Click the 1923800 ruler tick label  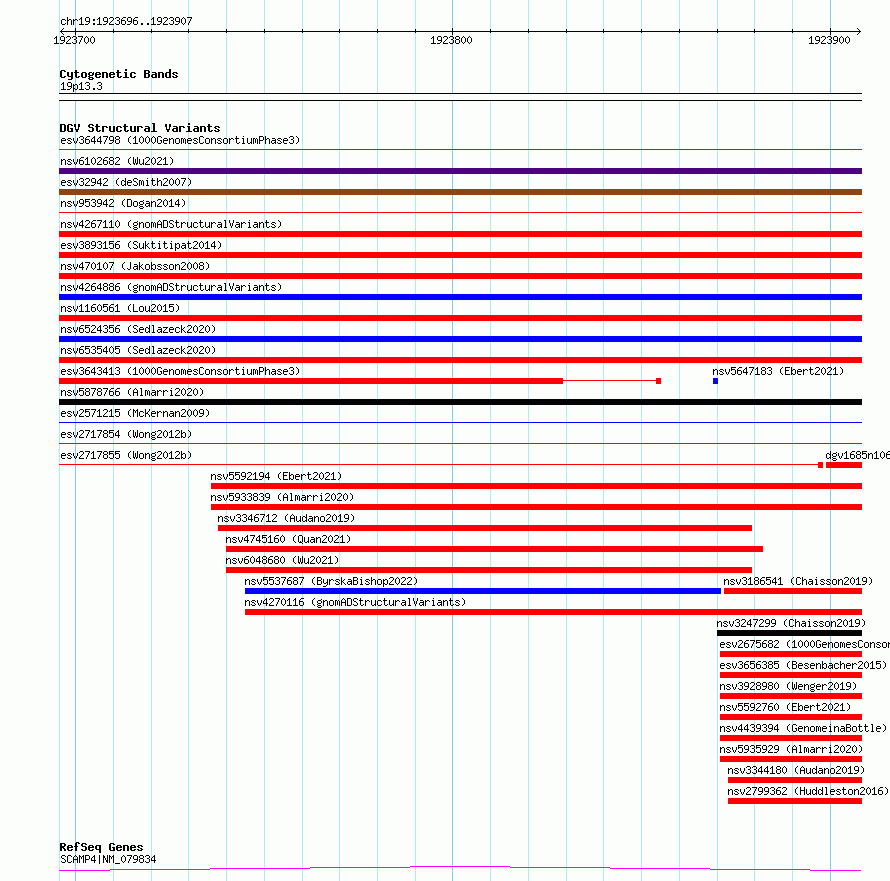pos(451,40)
